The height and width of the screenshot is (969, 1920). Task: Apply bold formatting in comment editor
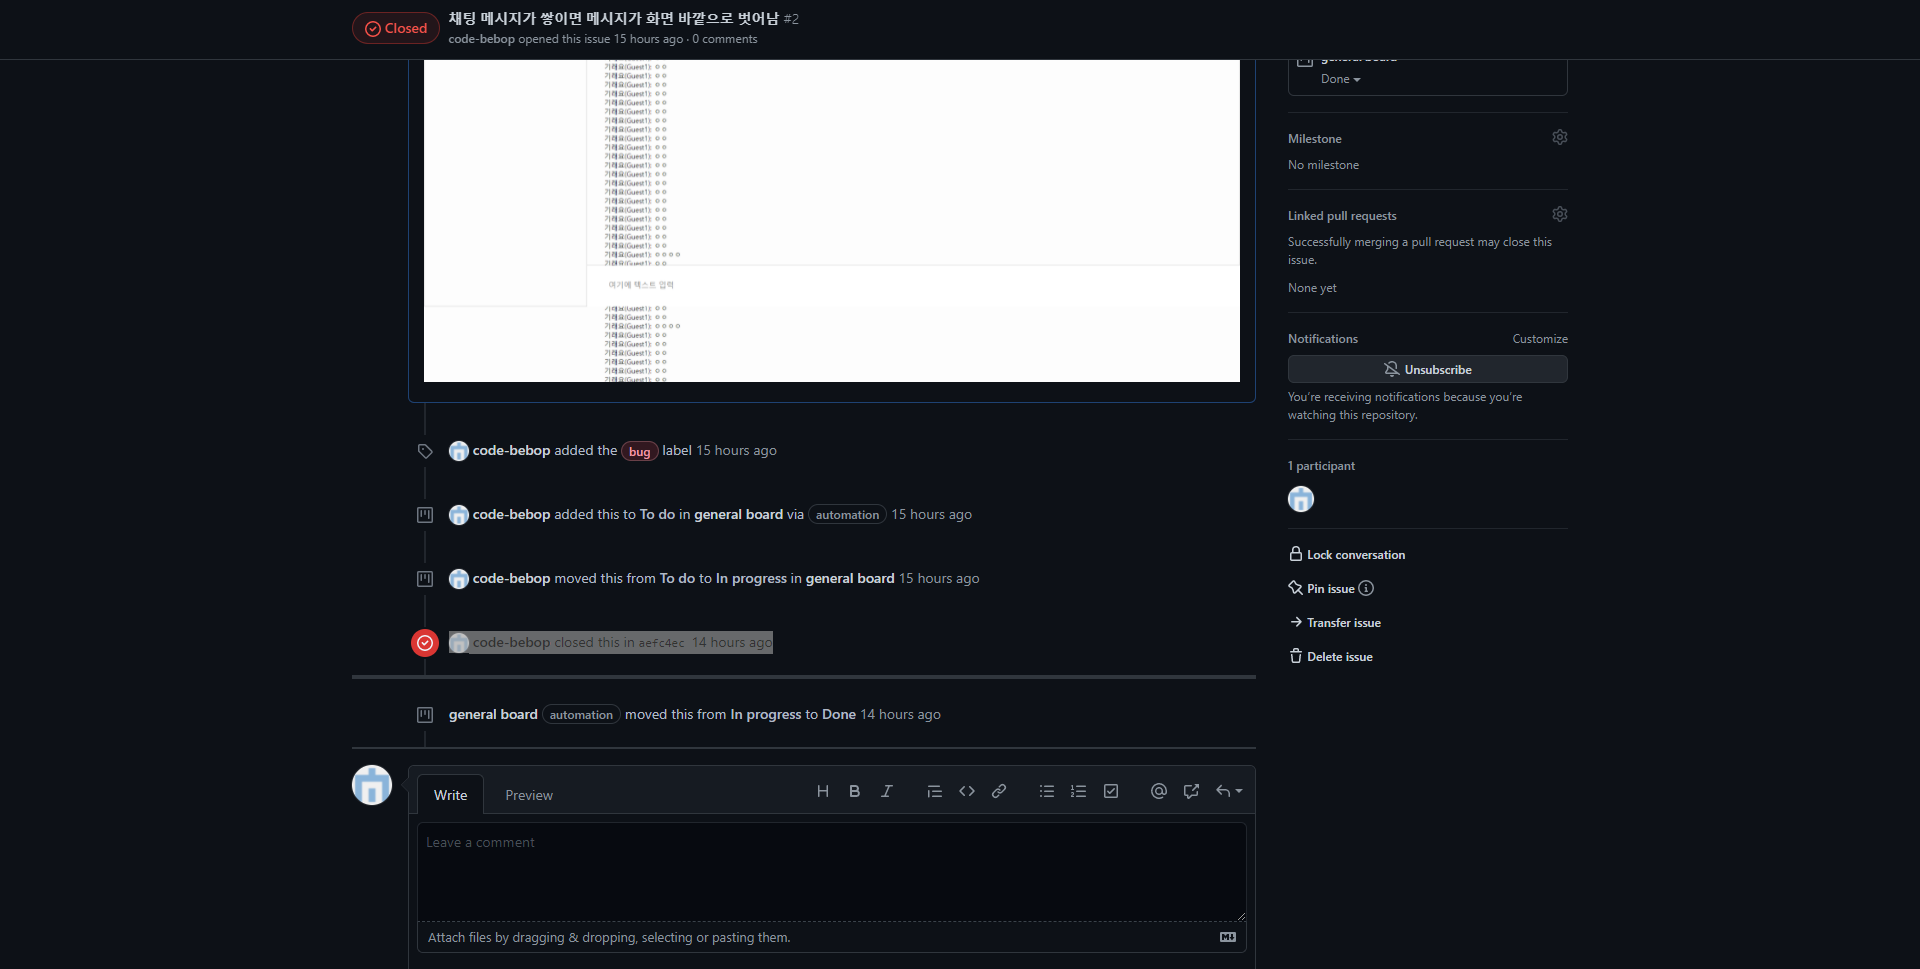click(x=854, y=791)
